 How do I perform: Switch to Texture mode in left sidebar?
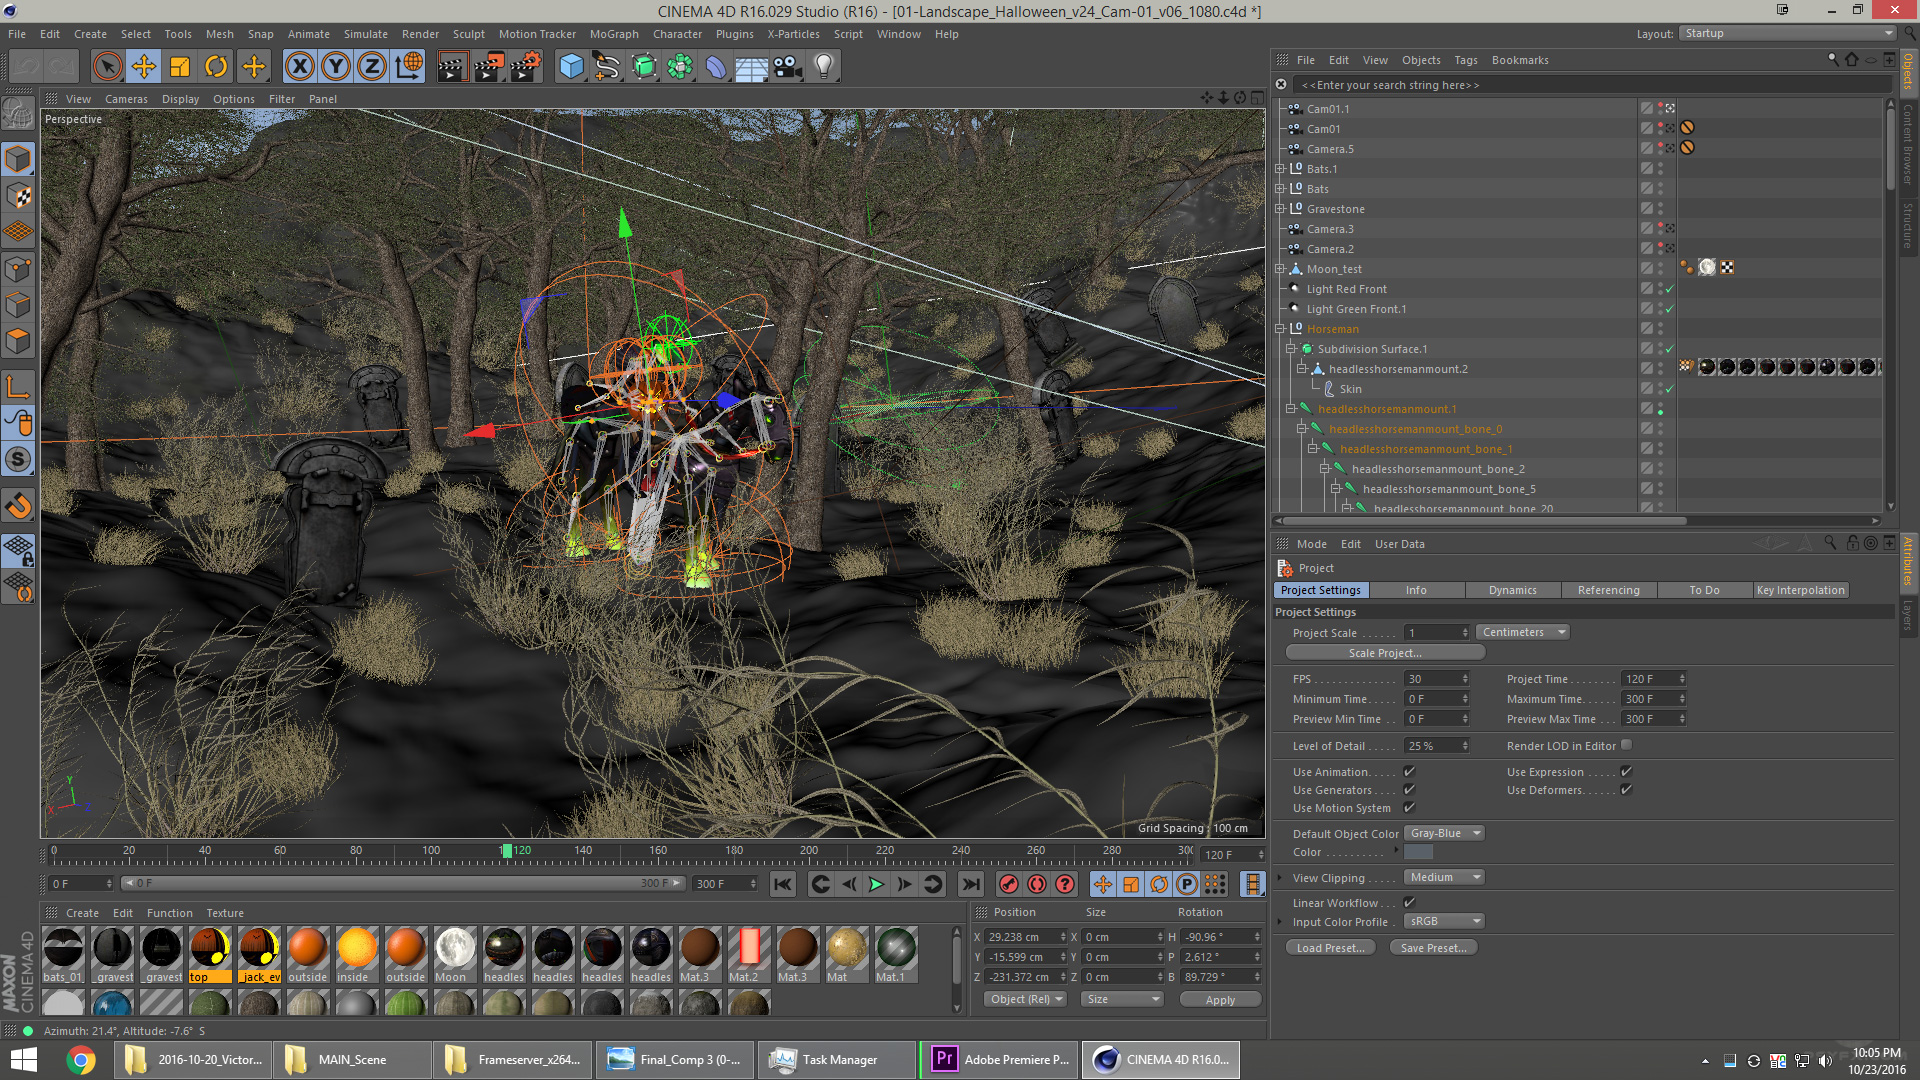pyautogui.click(x=18, y=195)
